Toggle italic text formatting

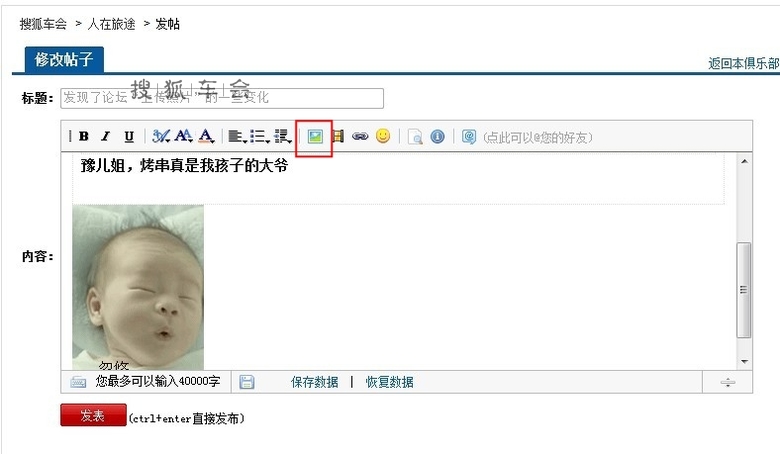pyautogui.click(x=105, y=136)
